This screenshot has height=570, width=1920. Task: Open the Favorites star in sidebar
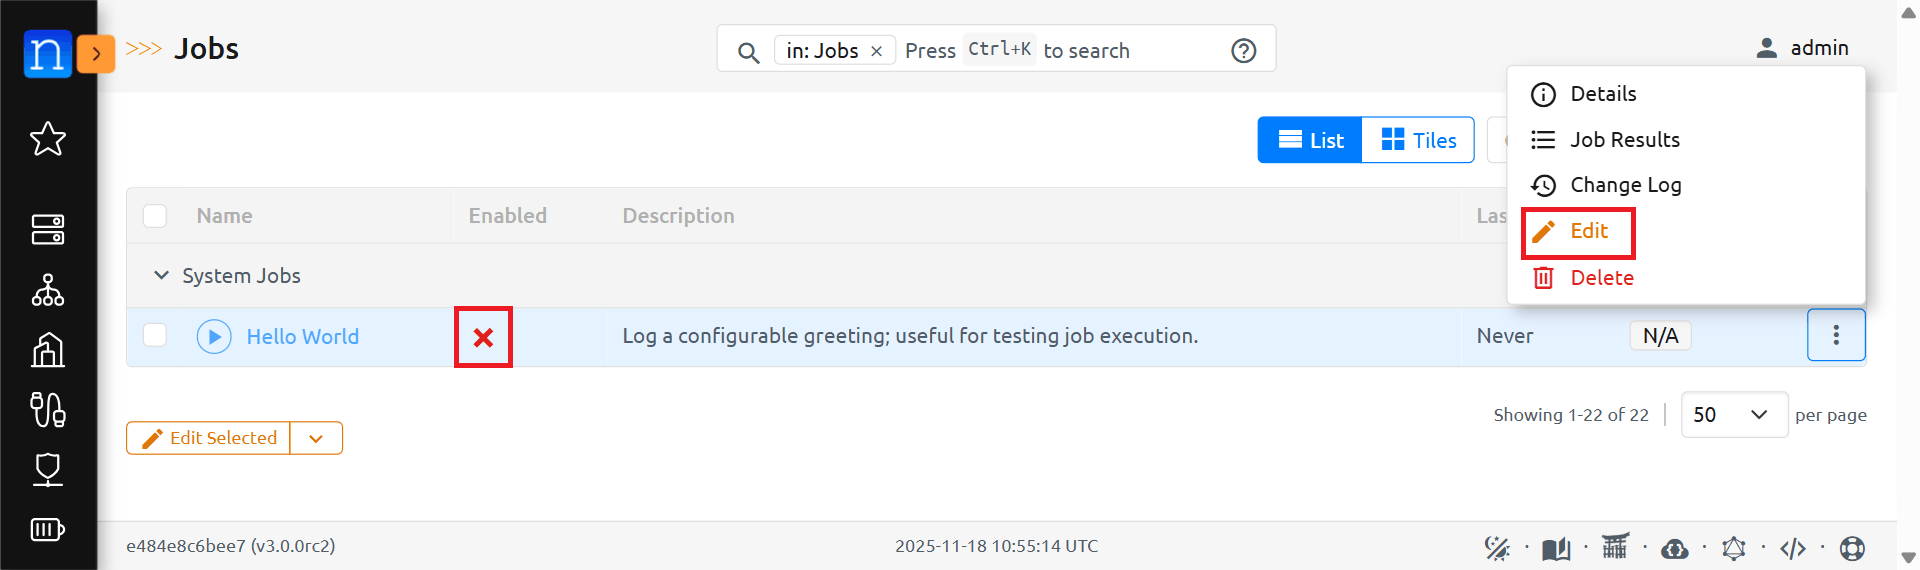48,139
